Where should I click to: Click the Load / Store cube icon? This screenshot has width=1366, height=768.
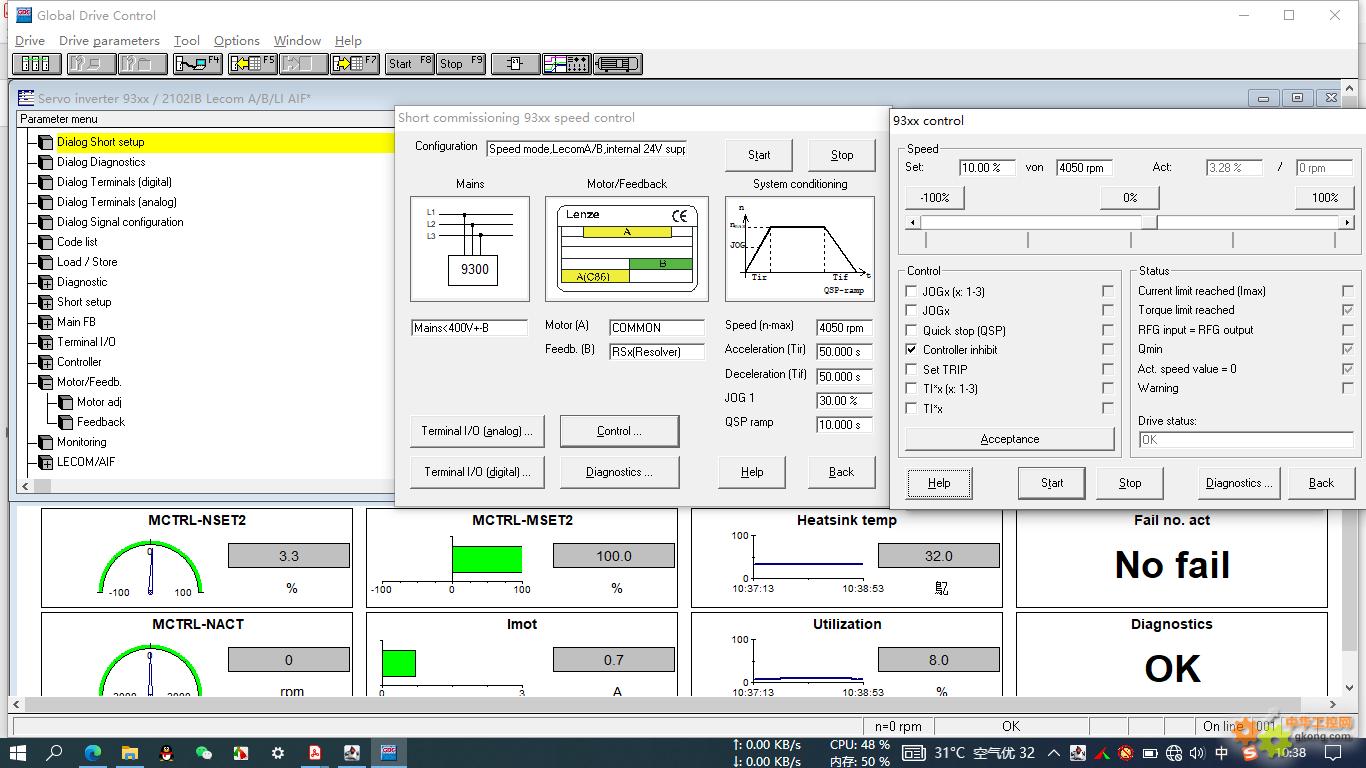coord(46,262)
